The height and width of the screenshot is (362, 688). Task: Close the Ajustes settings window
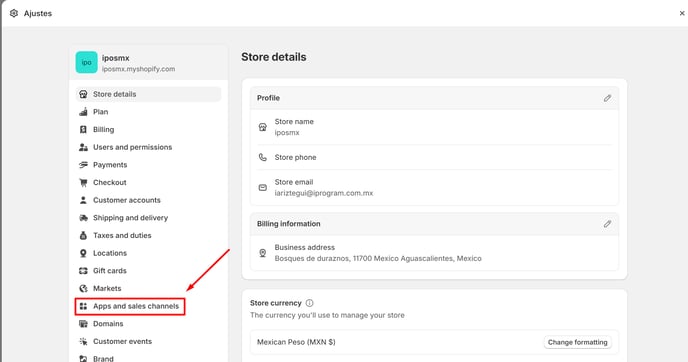pos(682,13)
